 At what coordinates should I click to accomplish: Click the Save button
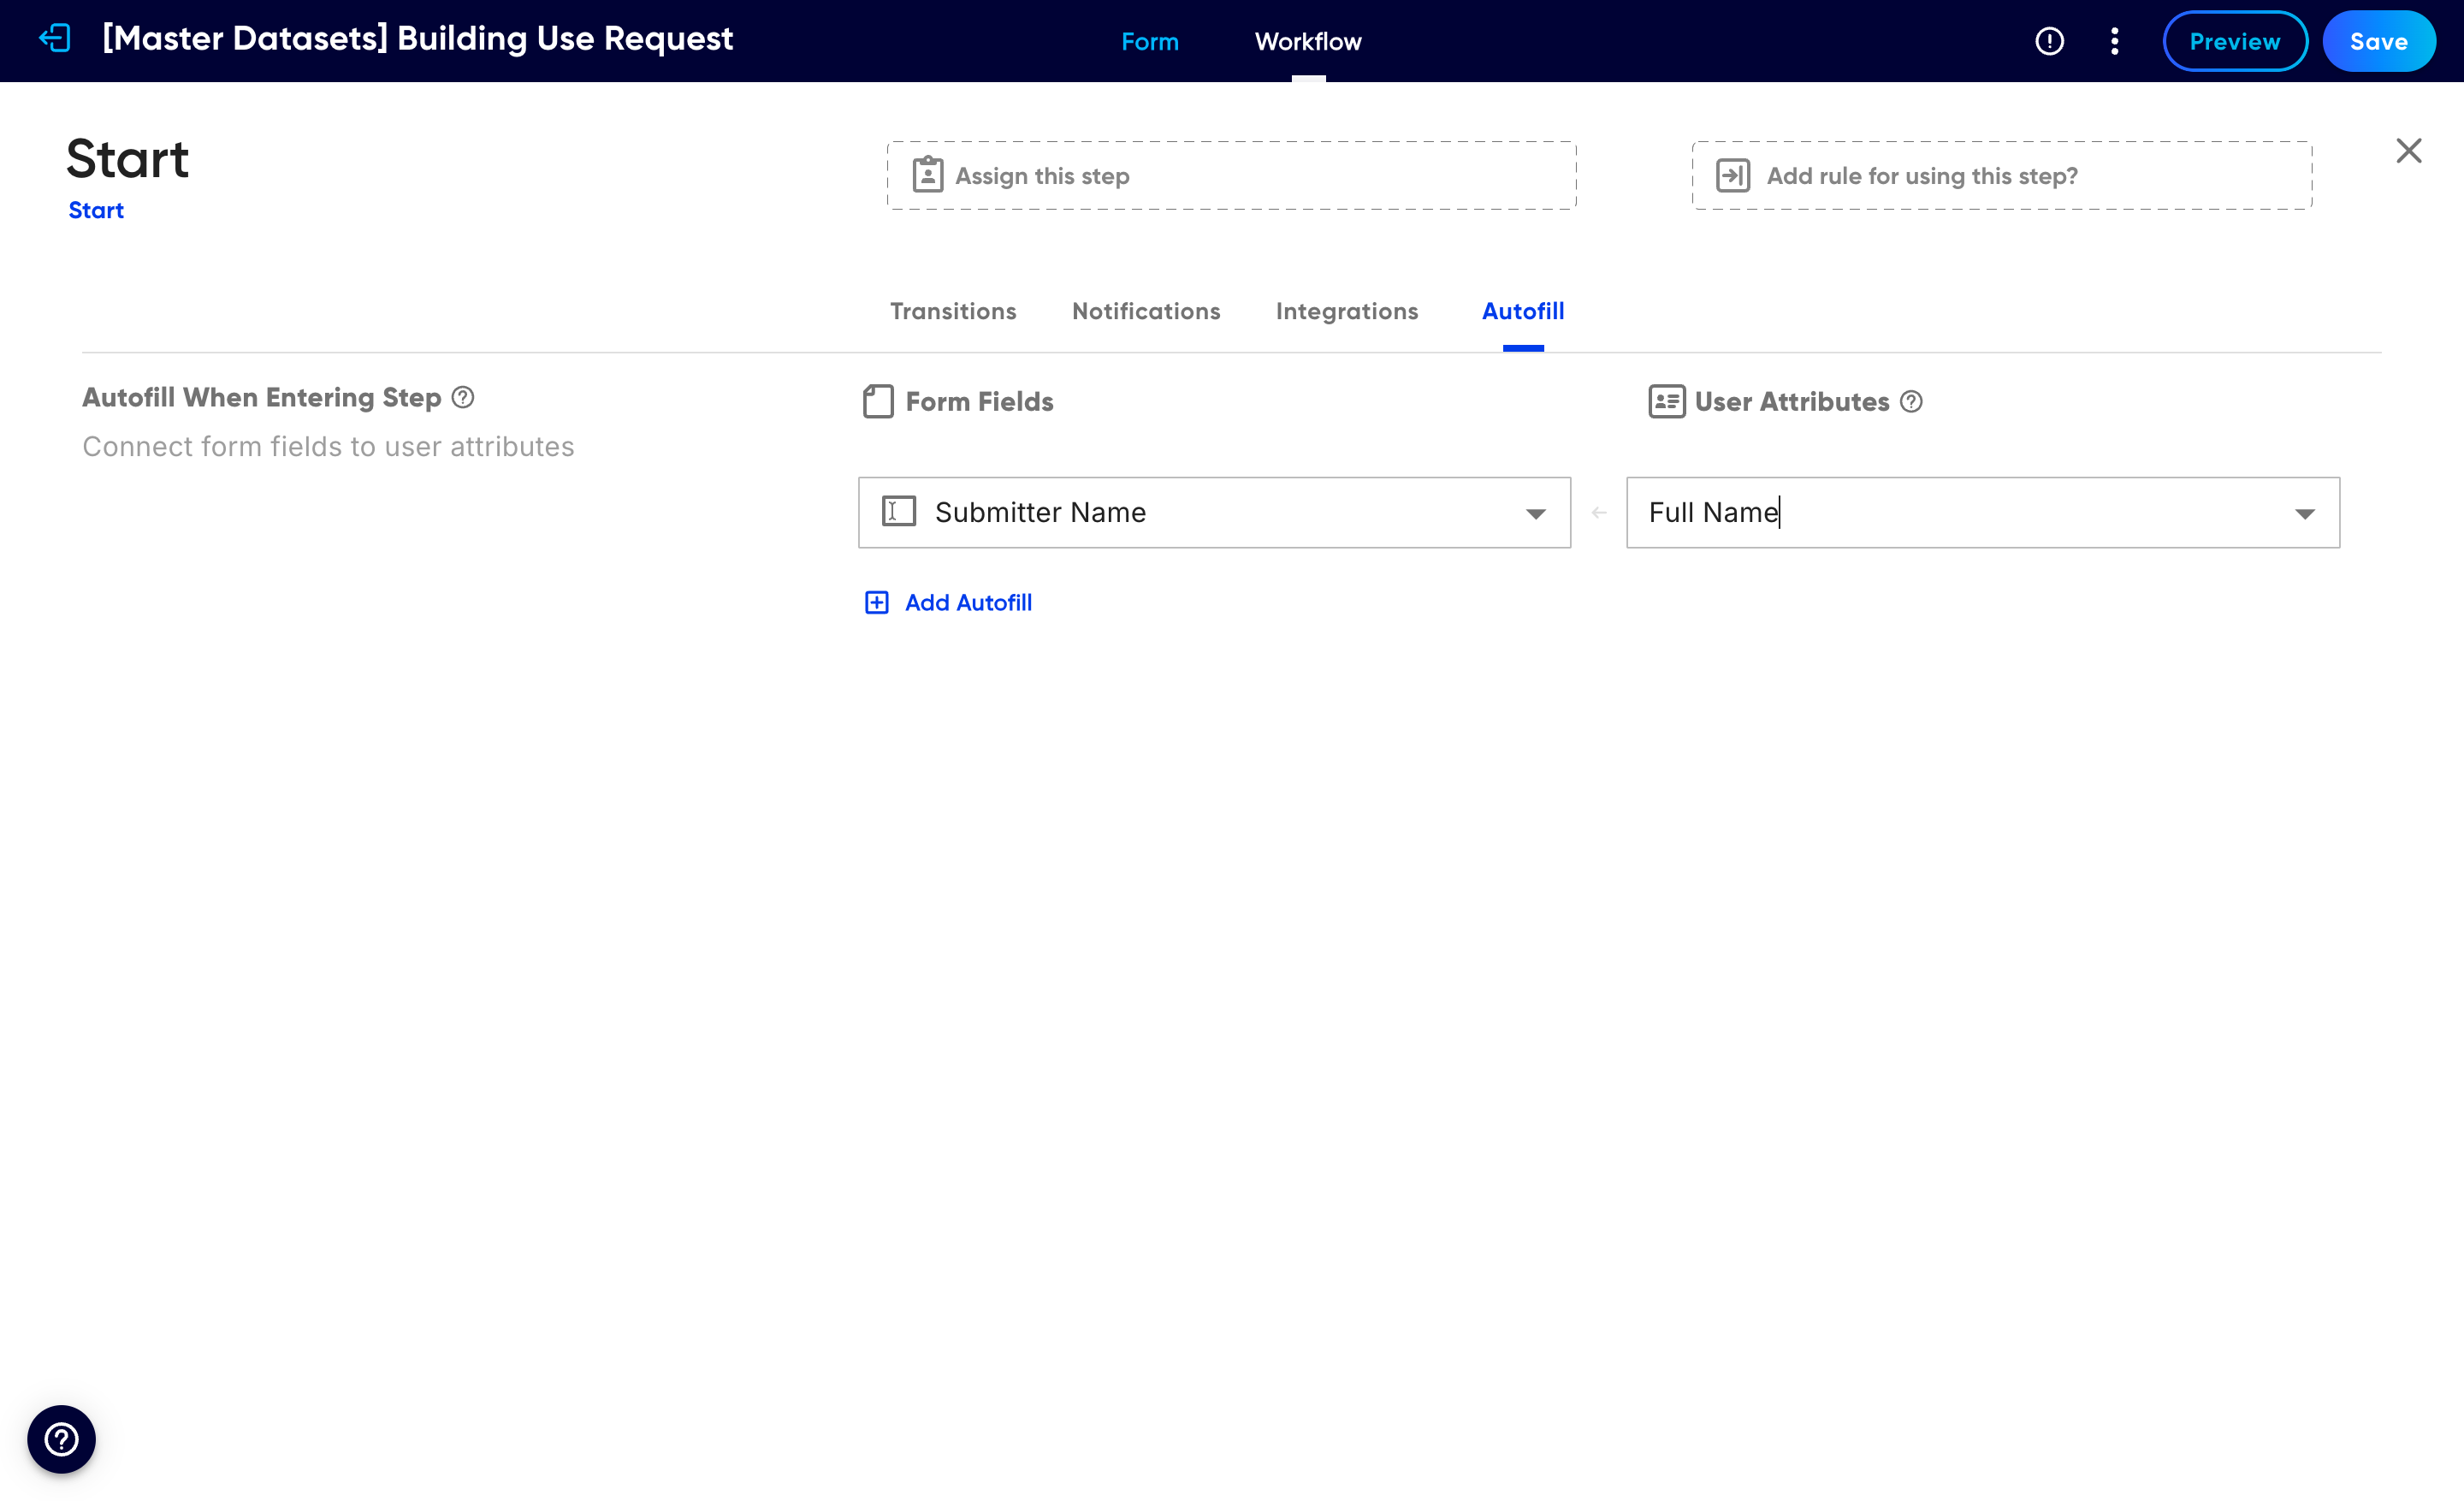tap(2378, 41)
